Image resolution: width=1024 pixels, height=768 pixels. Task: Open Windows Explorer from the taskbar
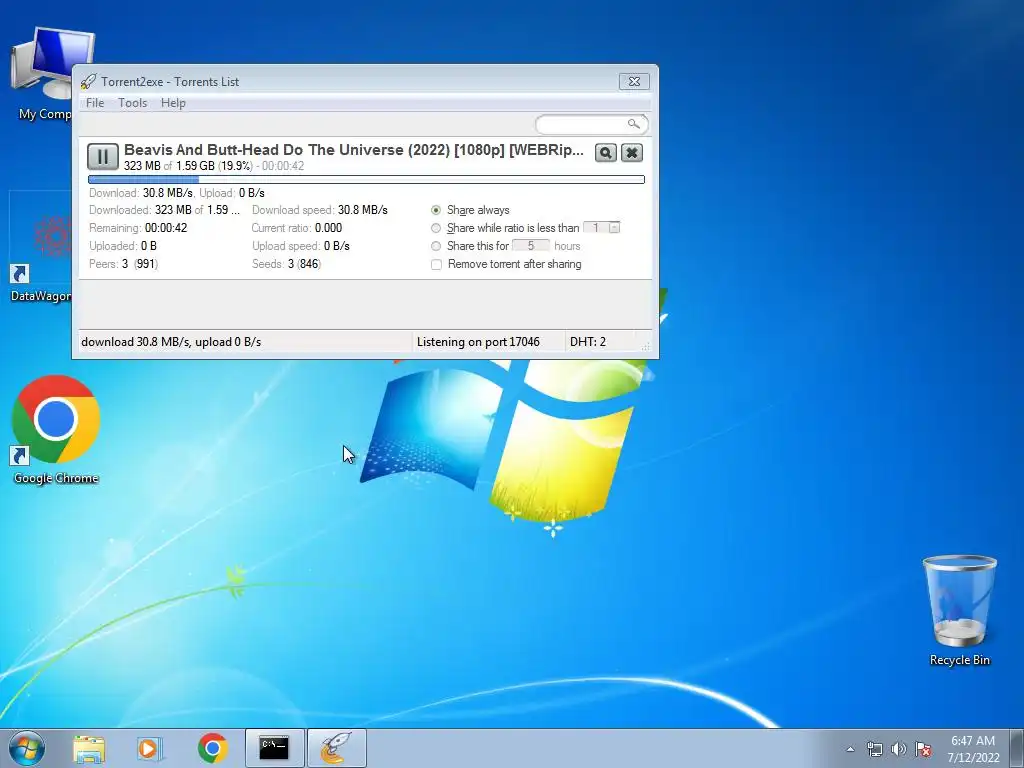89,748
